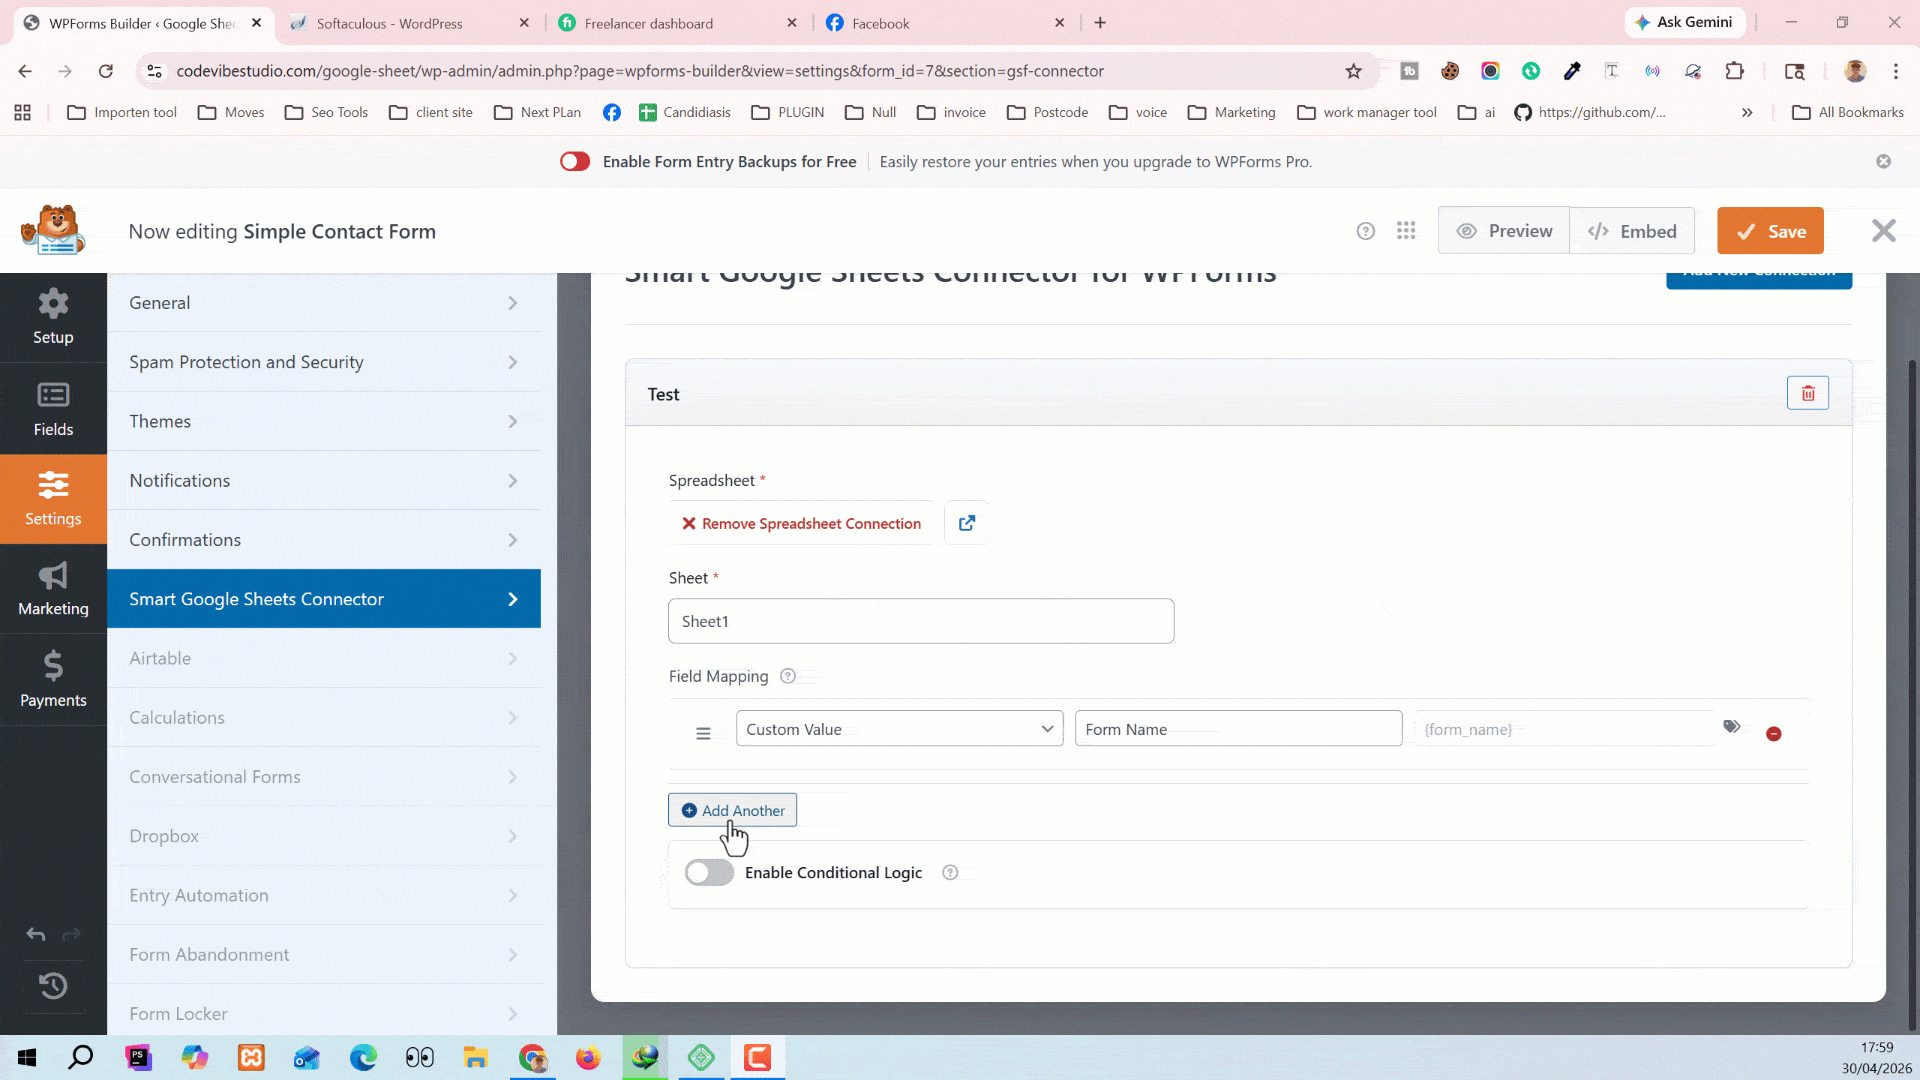Open the browser extensions puzzle icon
This screenshot has height=1080, width=1920.
1735,71
